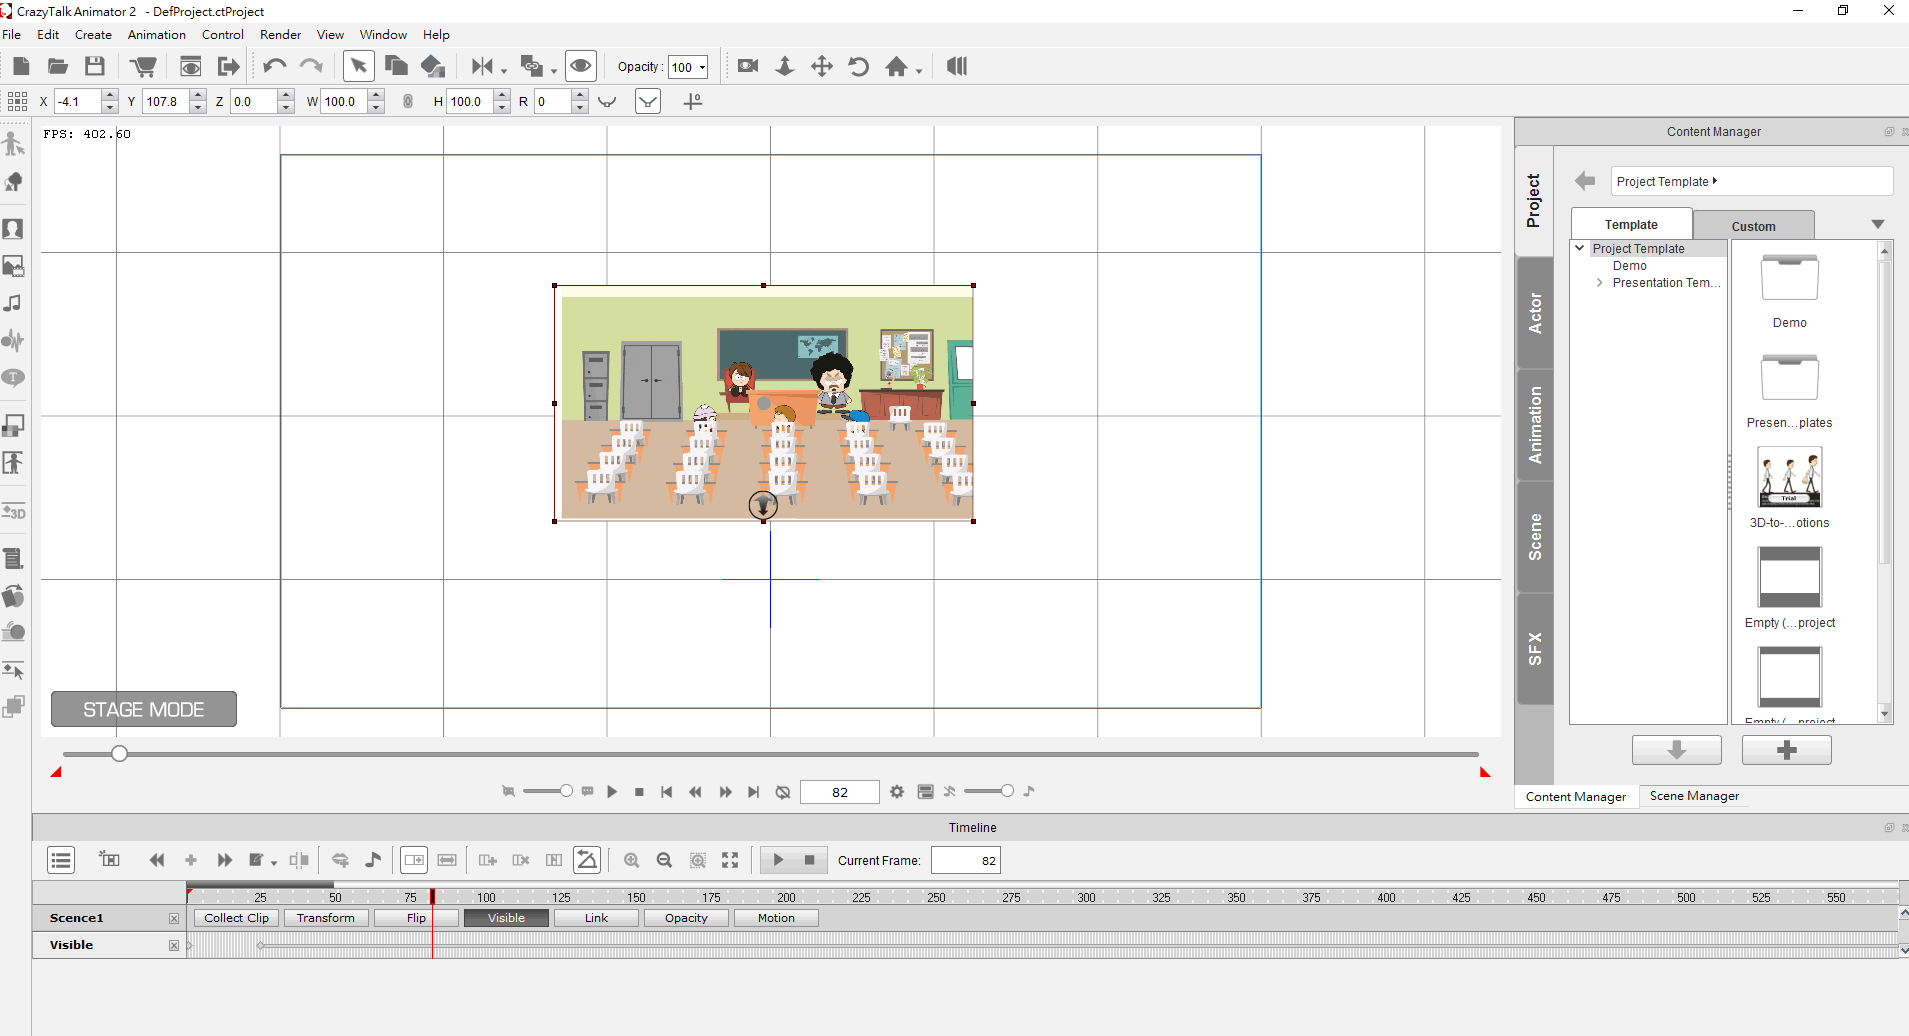Click the music note audio sidebar icon
The height and width of the screenshot is (1036, 1909).
[x=13, y=303]
